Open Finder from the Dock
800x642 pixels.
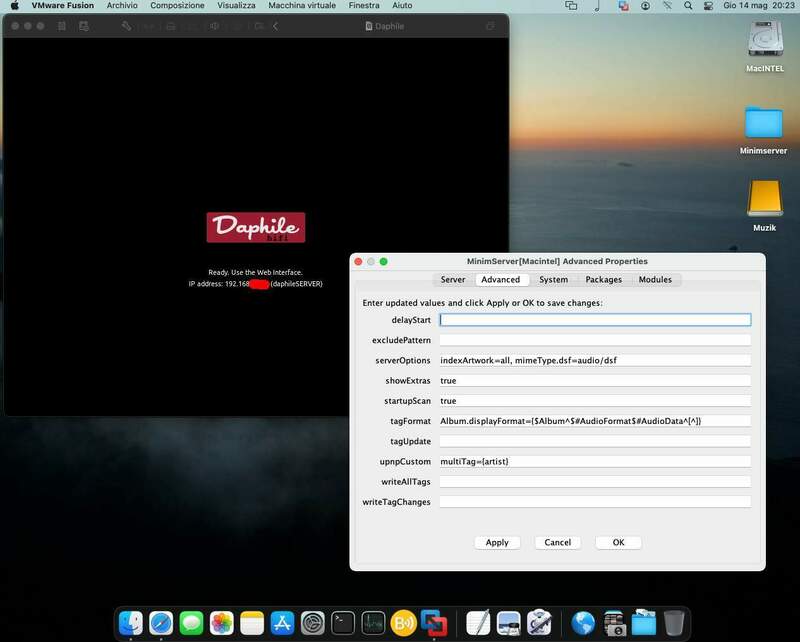pyautogui.click(x=131, y=623)
